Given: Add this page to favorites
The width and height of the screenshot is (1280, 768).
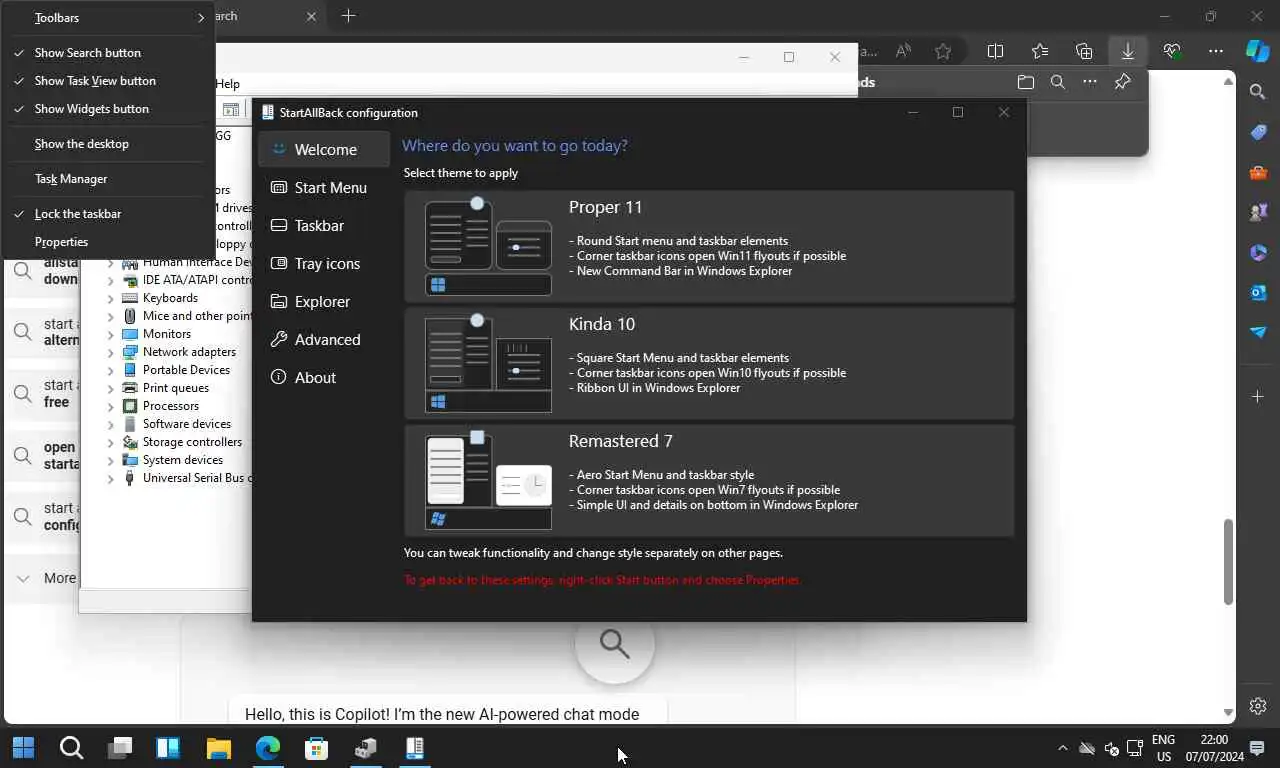Looking at the screenshot, I should 943,51.
